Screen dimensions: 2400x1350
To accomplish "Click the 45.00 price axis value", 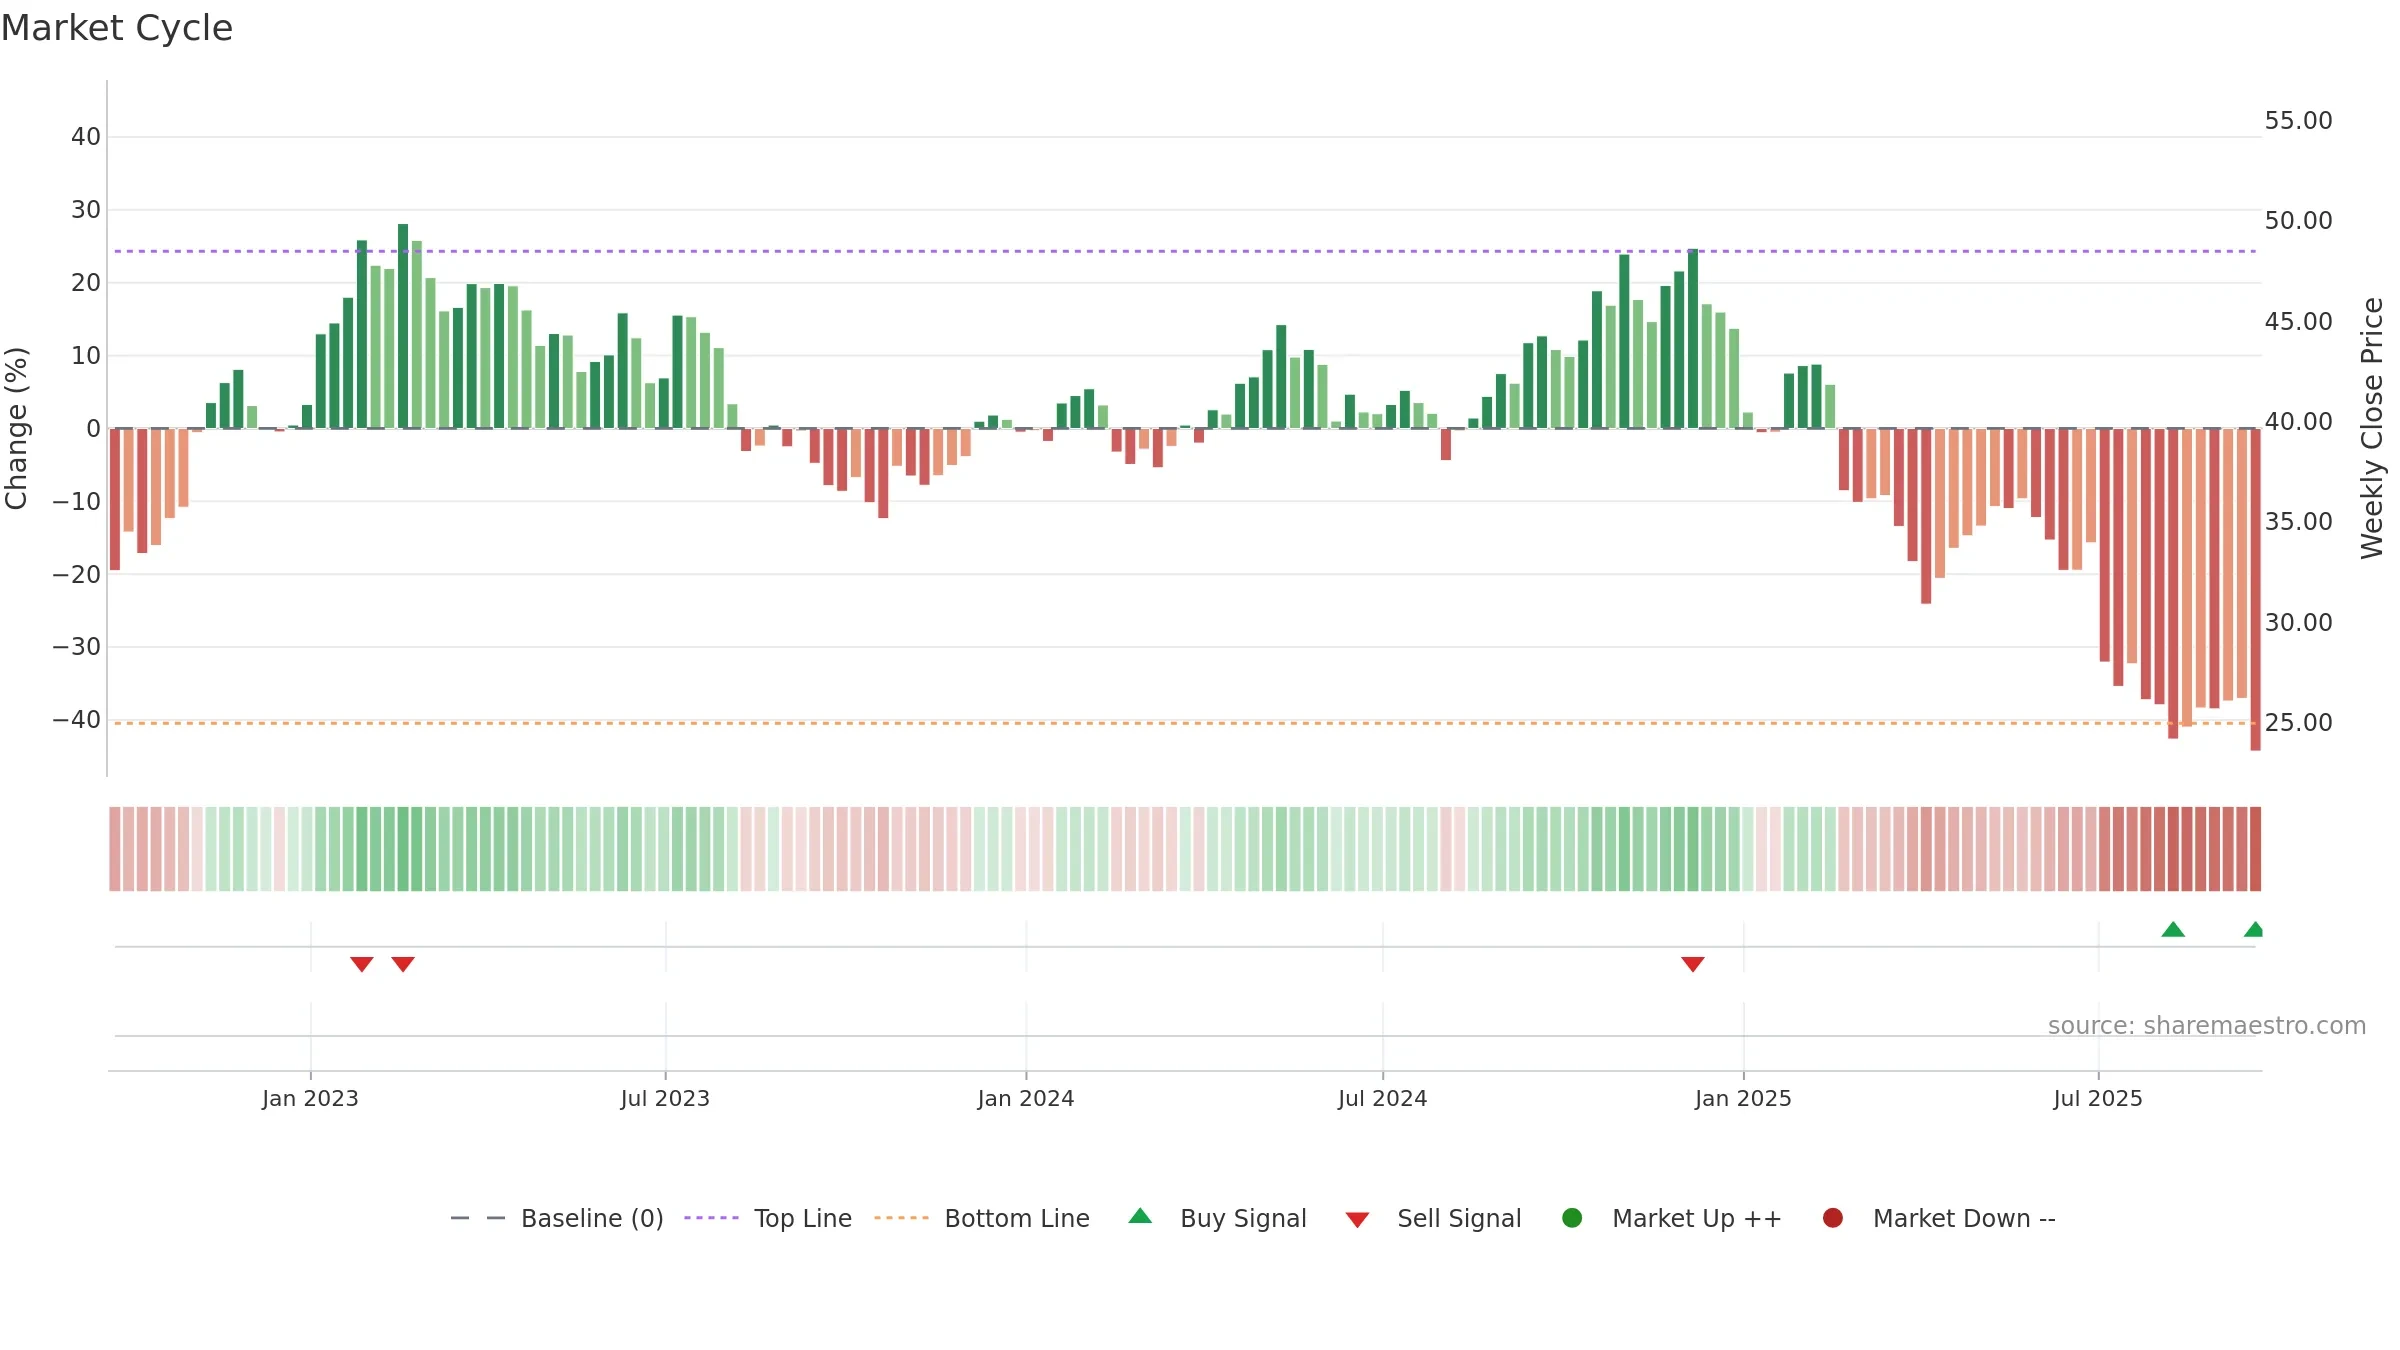I will [x=2298, y=322].
